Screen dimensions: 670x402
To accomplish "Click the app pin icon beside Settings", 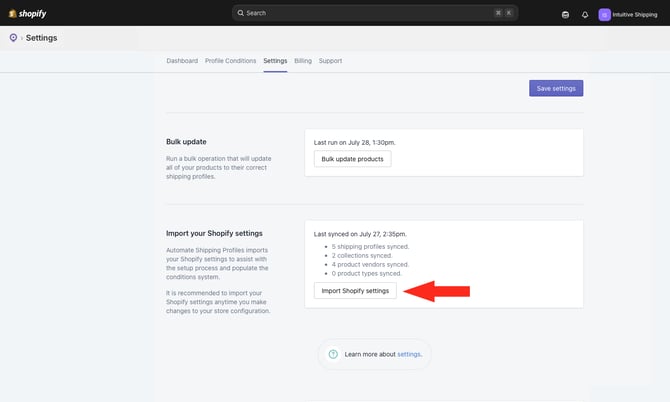I will pyautogui.click(x=13, y=38).
